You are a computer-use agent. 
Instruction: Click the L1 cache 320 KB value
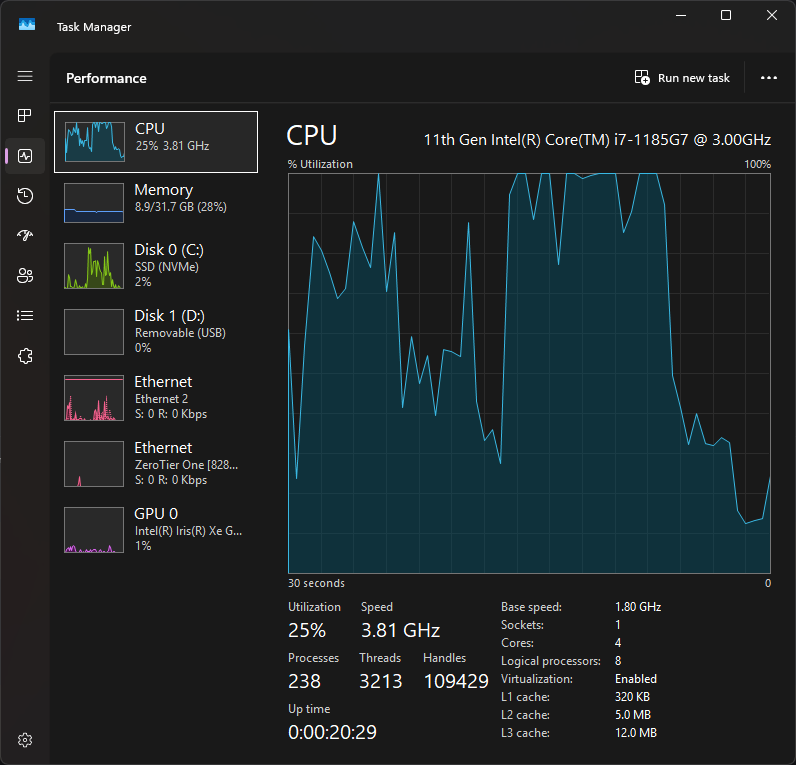coord(632,696)
